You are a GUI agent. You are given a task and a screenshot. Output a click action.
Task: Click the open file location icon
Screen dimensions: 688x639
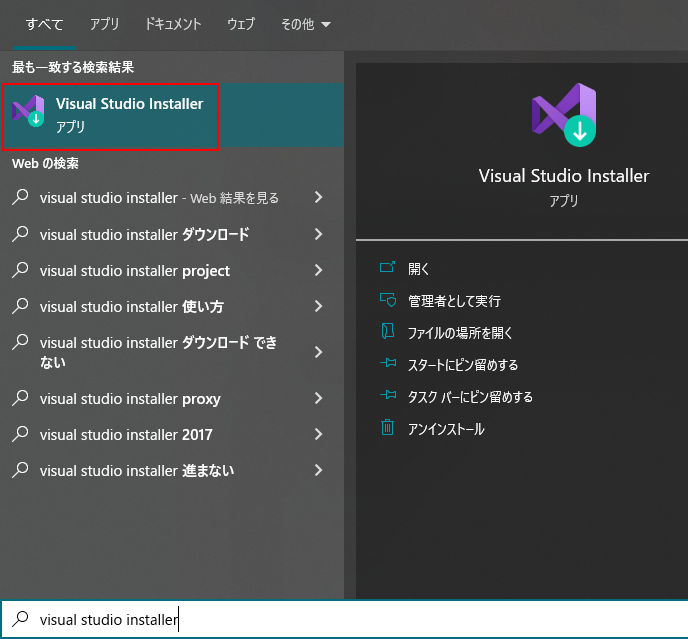[x=388, y=333]
